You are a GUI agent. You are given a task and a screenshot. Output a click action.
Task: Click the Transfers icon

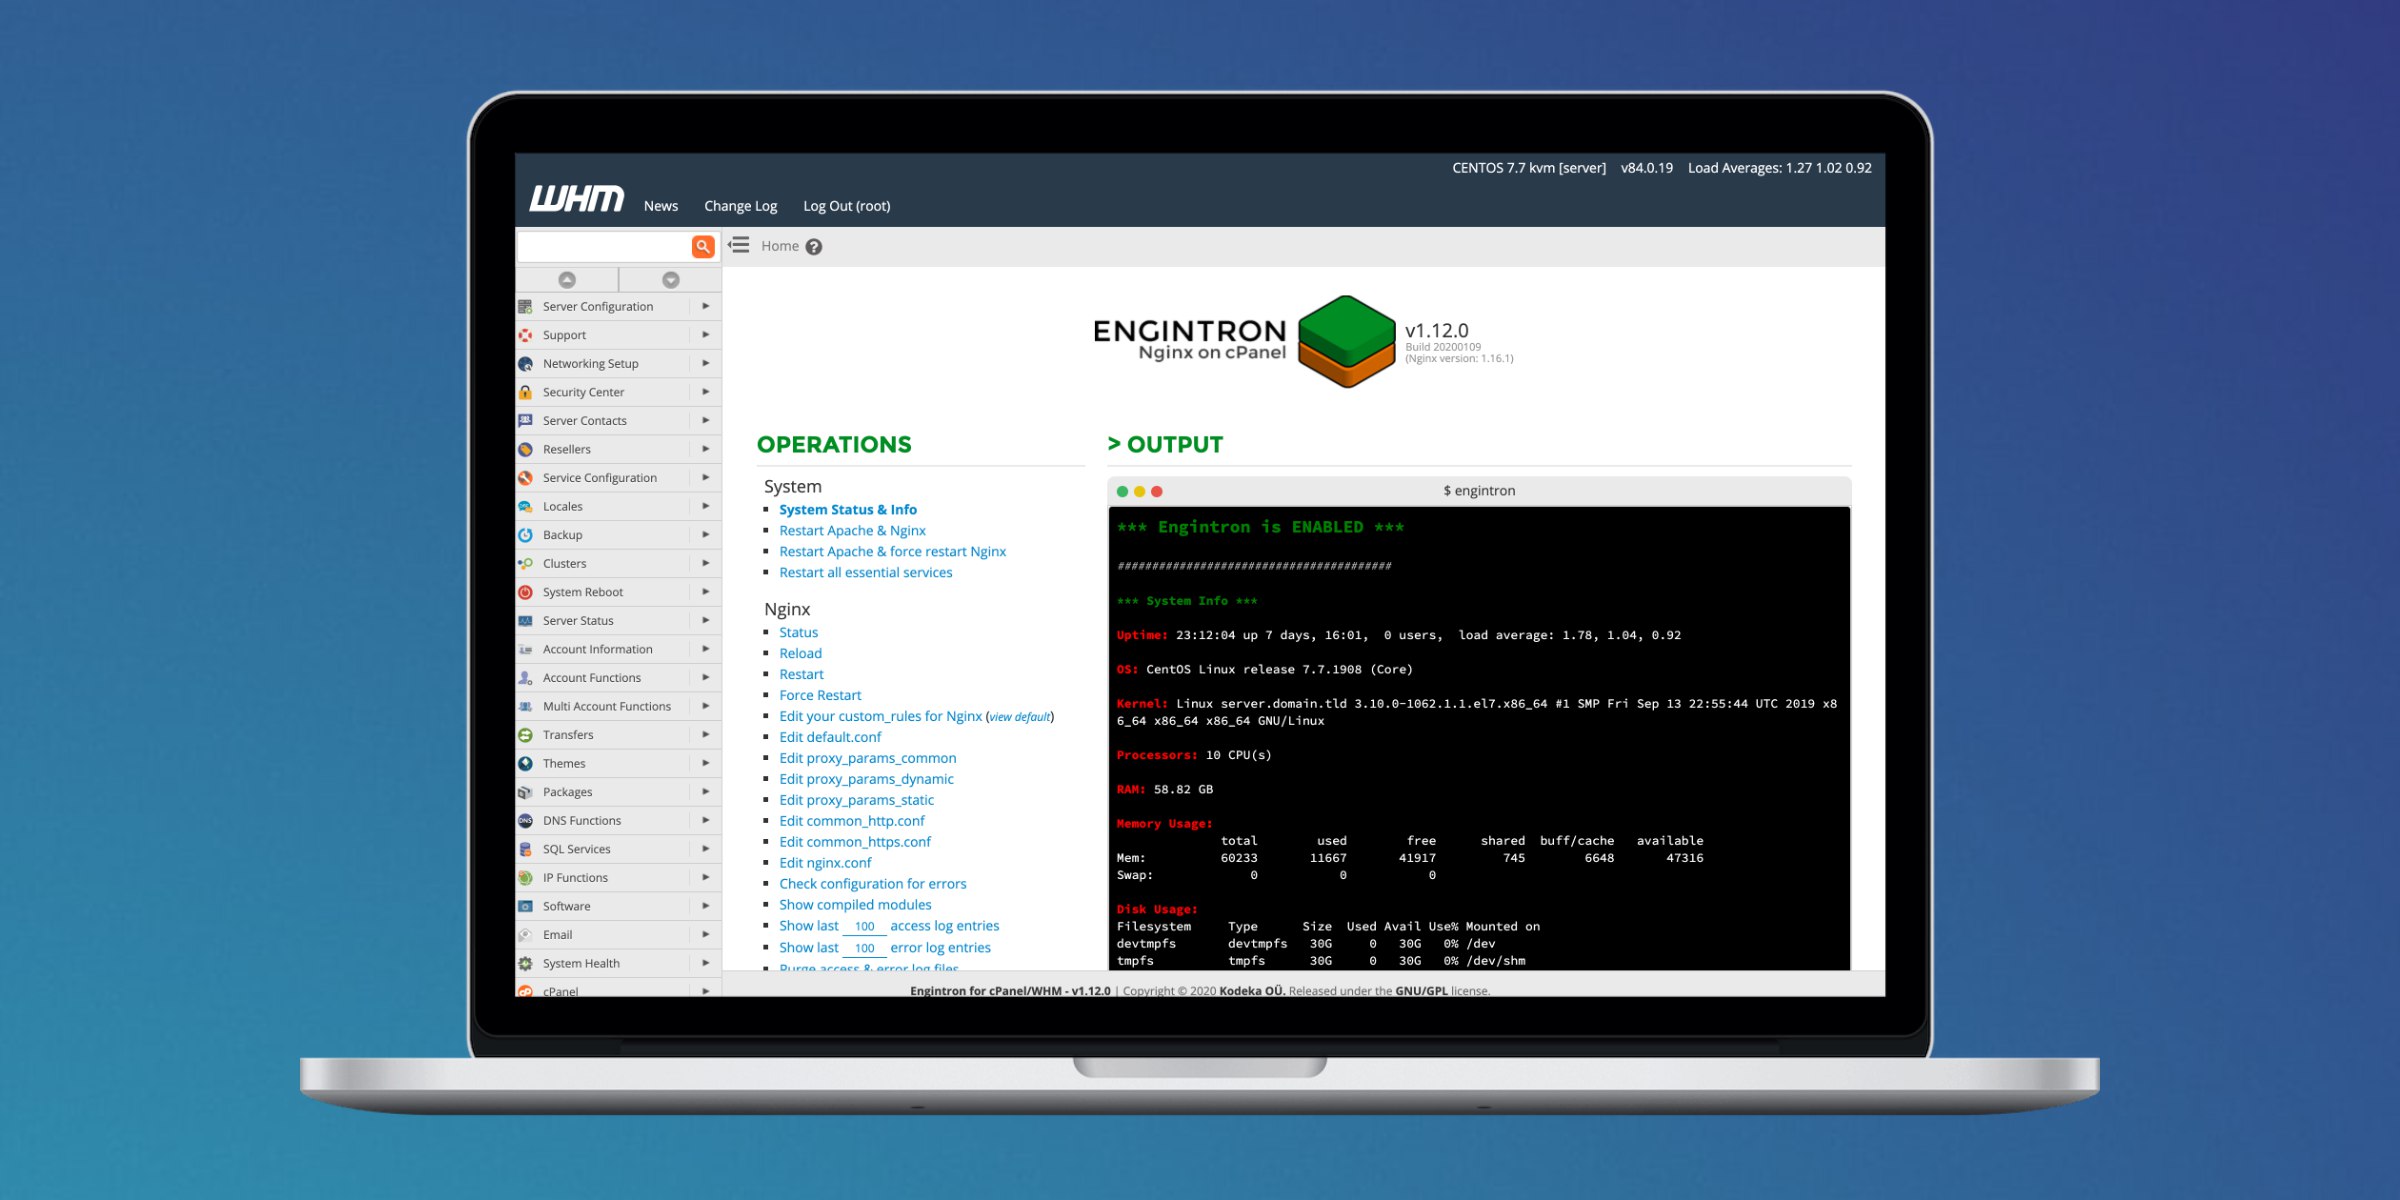525,735
